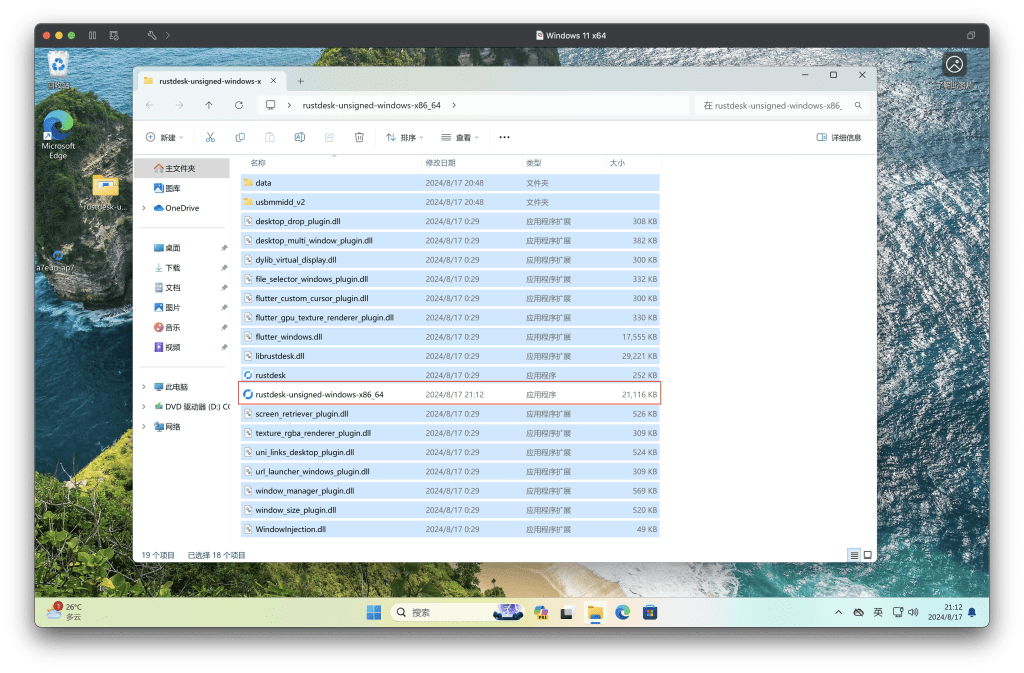Screen dimensions: 1024x673
Task: Open the see-more menu with three dots
Action: click(503, 137)
